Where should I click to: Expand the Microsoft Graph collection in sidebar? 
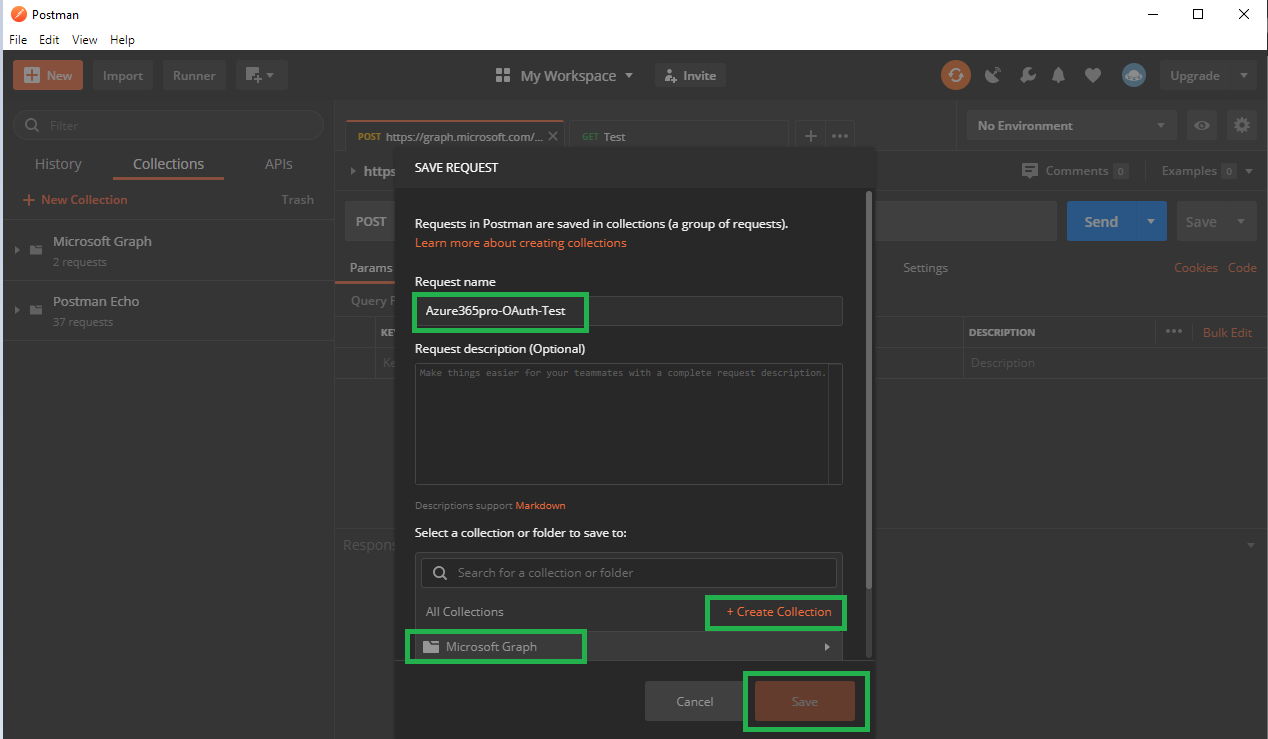tap(17, 250)
